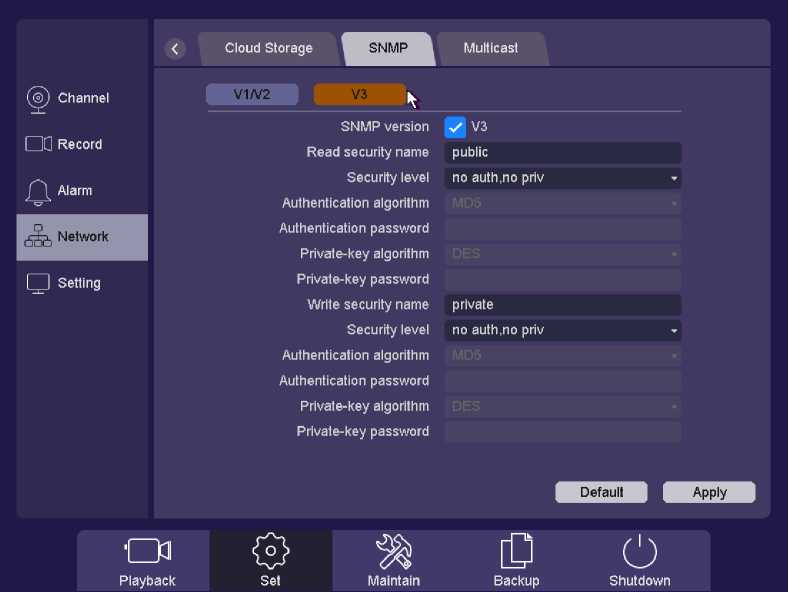Click the Write security name field
Viewport: 788px width, 592px height.
tap(562, 305)
